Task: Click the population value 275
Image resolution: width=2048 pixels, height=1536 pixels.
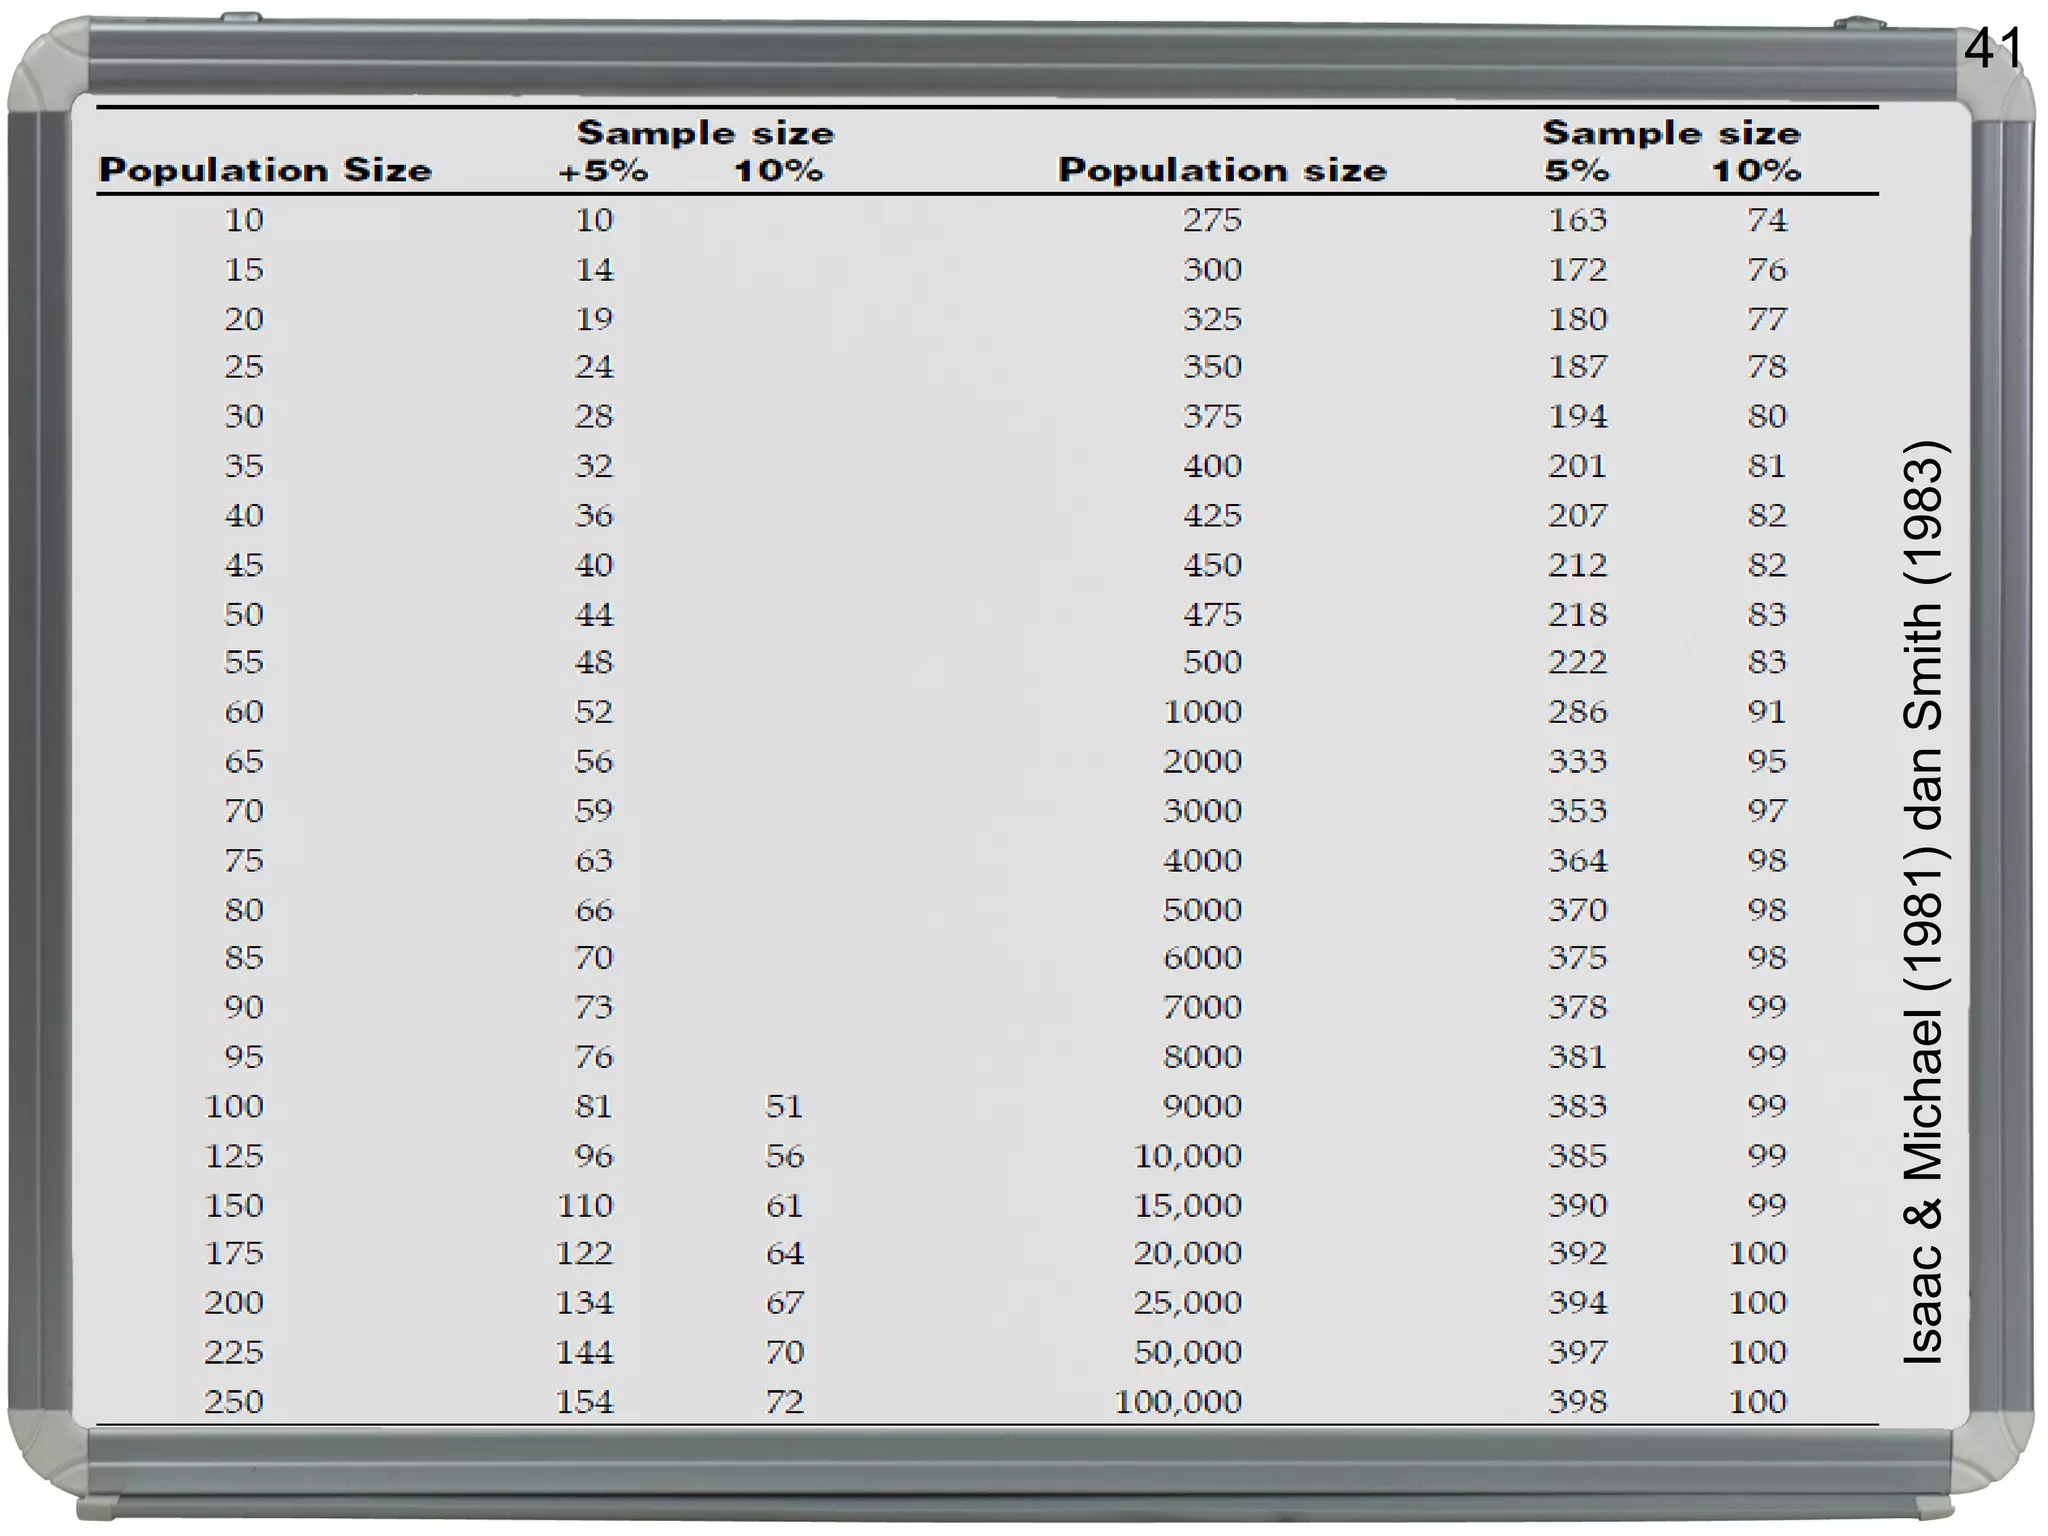Action: (x=1211, y=220)
